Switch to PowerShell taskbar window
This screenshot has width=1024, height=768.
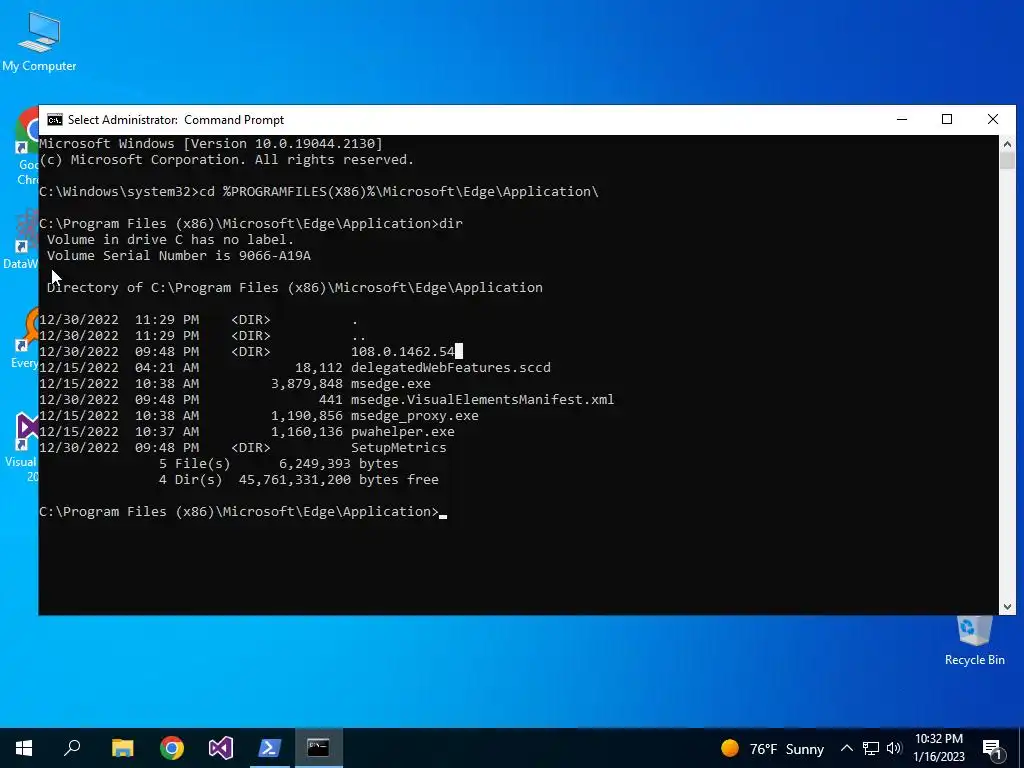[x=270, y=748]
